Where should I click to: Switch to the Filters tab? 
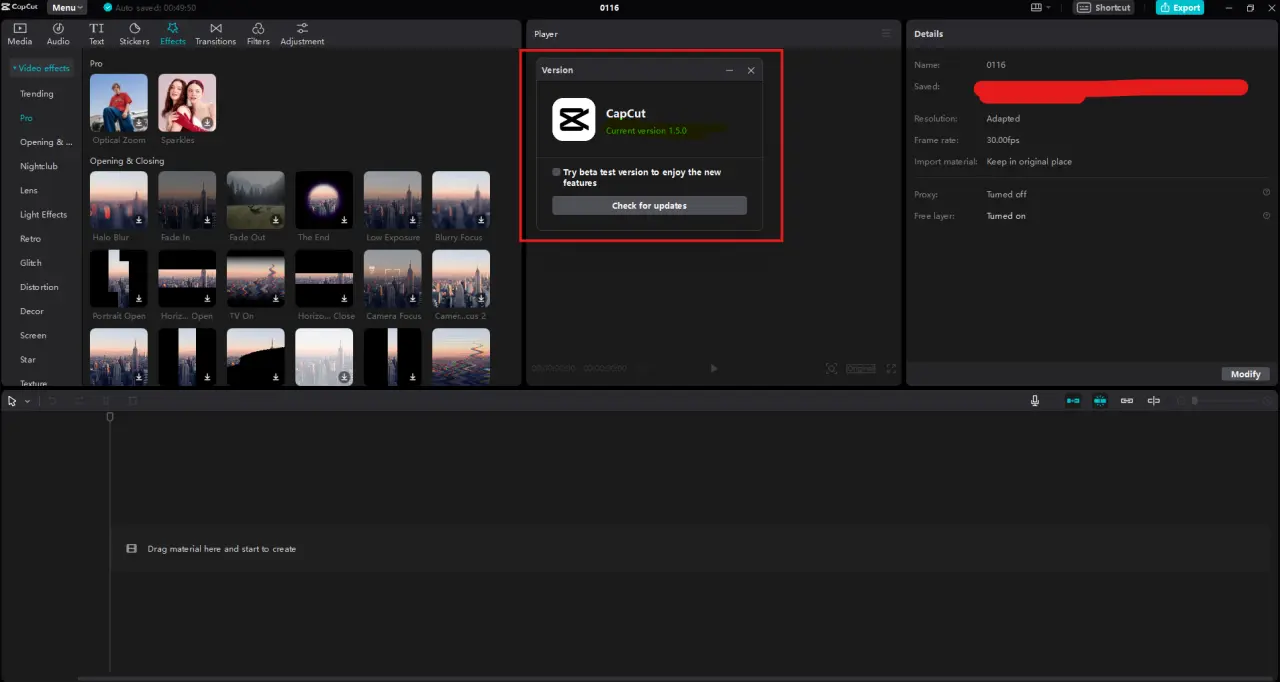coord(258,34)
